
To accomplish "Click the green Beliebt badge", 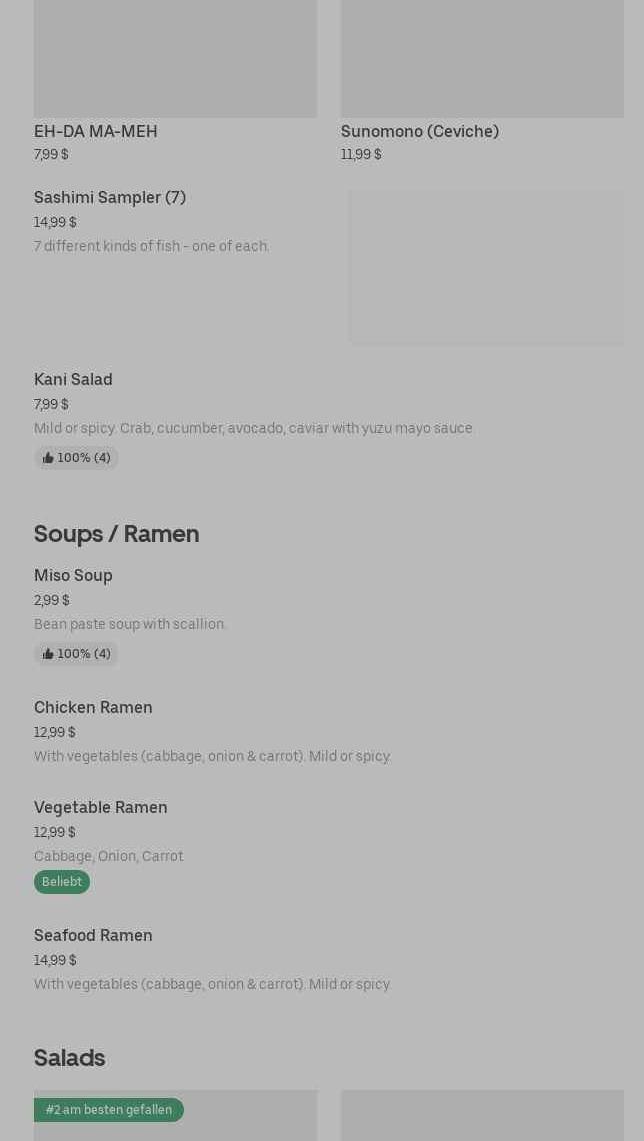I will point(62,882).
